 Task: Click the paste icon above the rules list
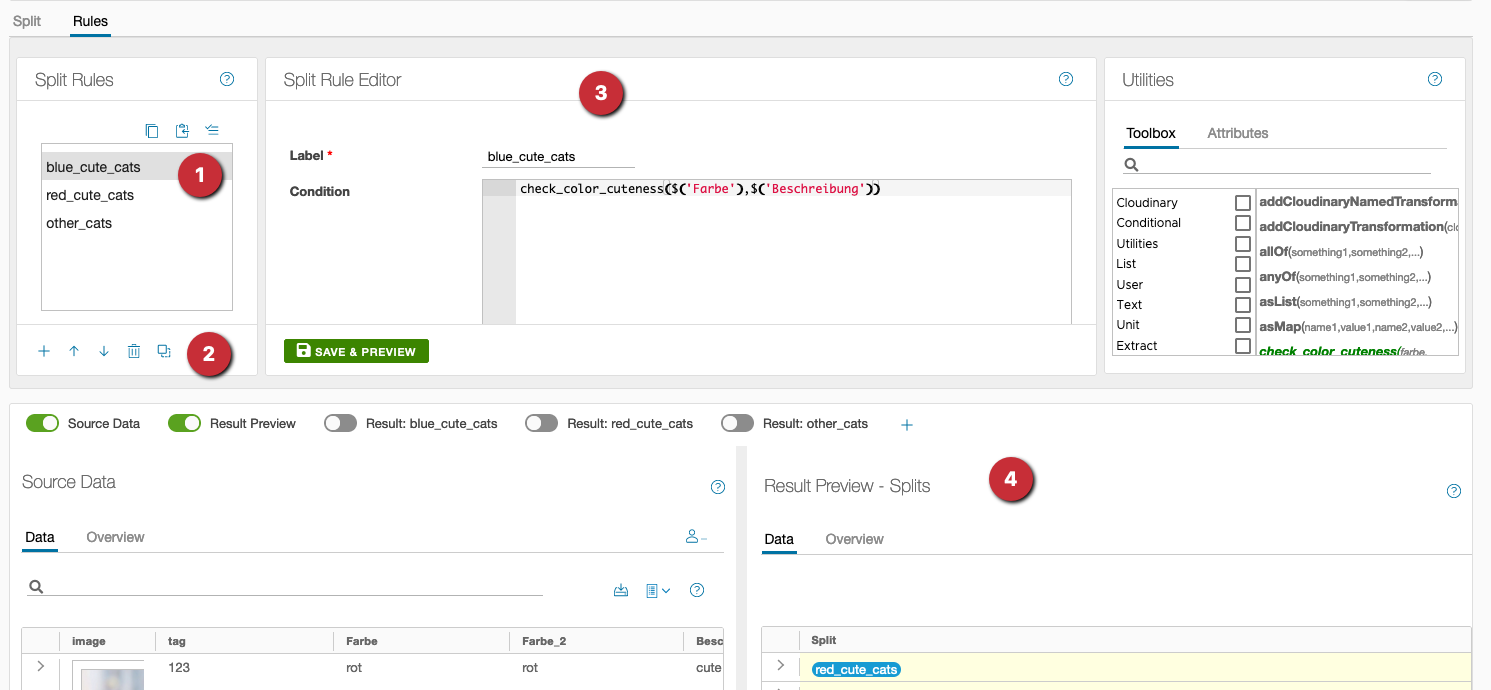182,130
